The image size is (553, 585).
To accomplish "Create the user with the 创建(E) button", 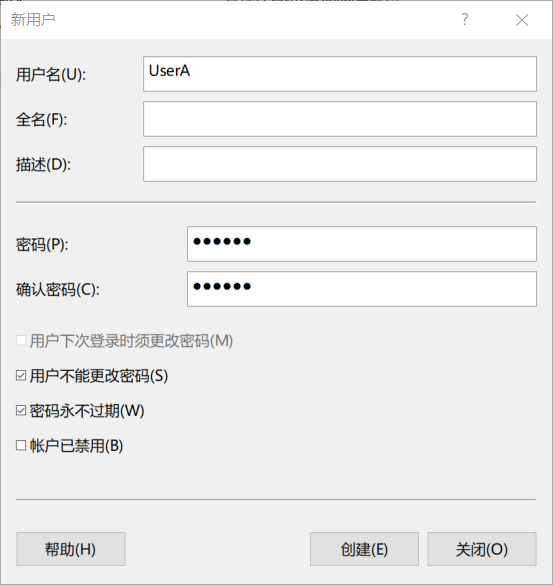I will 364,549.
